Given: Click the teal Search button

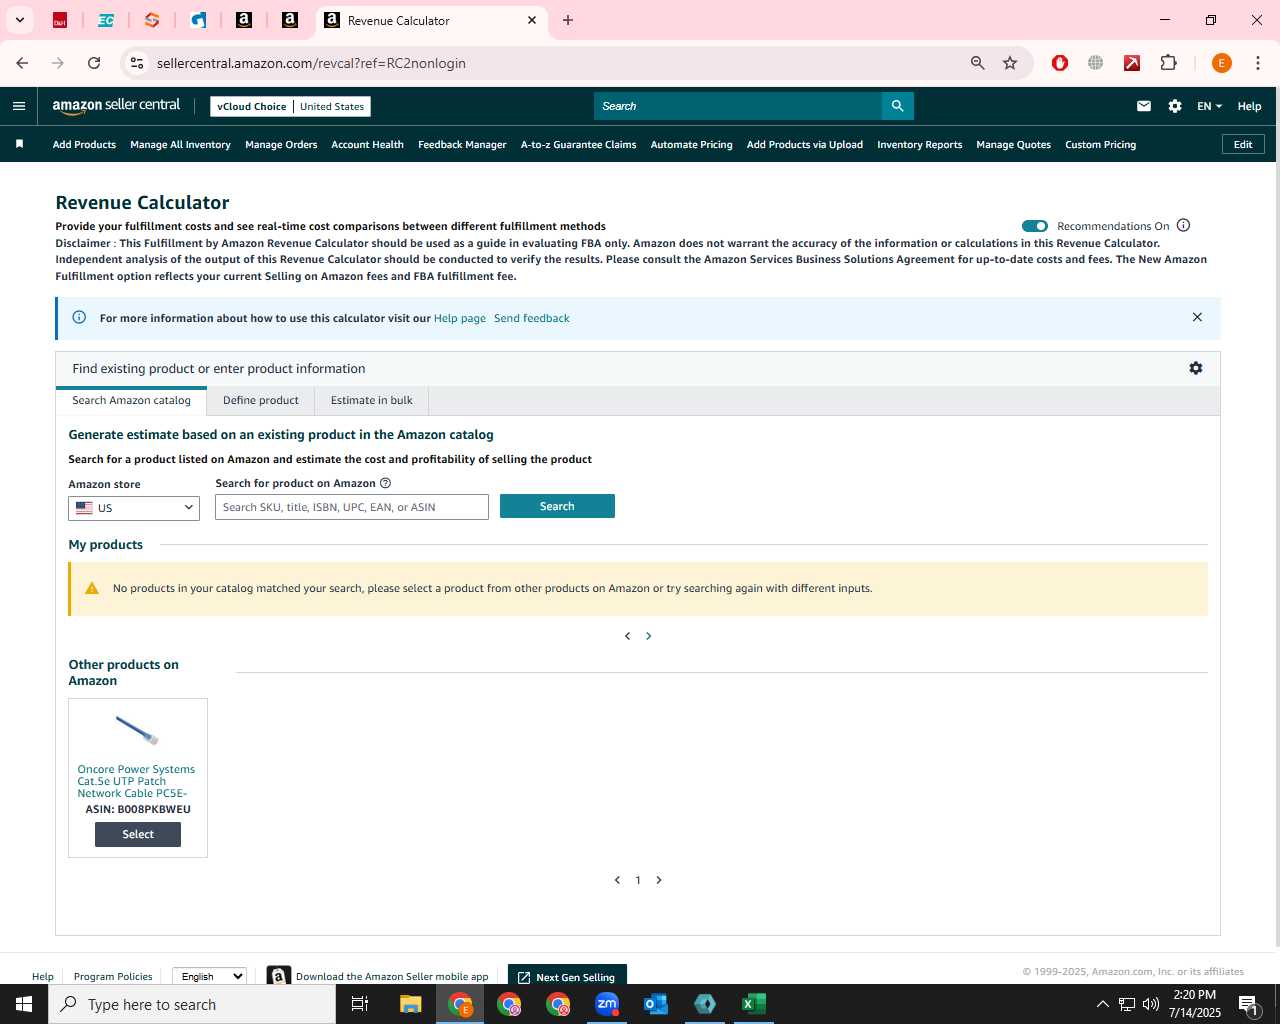Looking at the screenshot, I should tap(557, 506).
